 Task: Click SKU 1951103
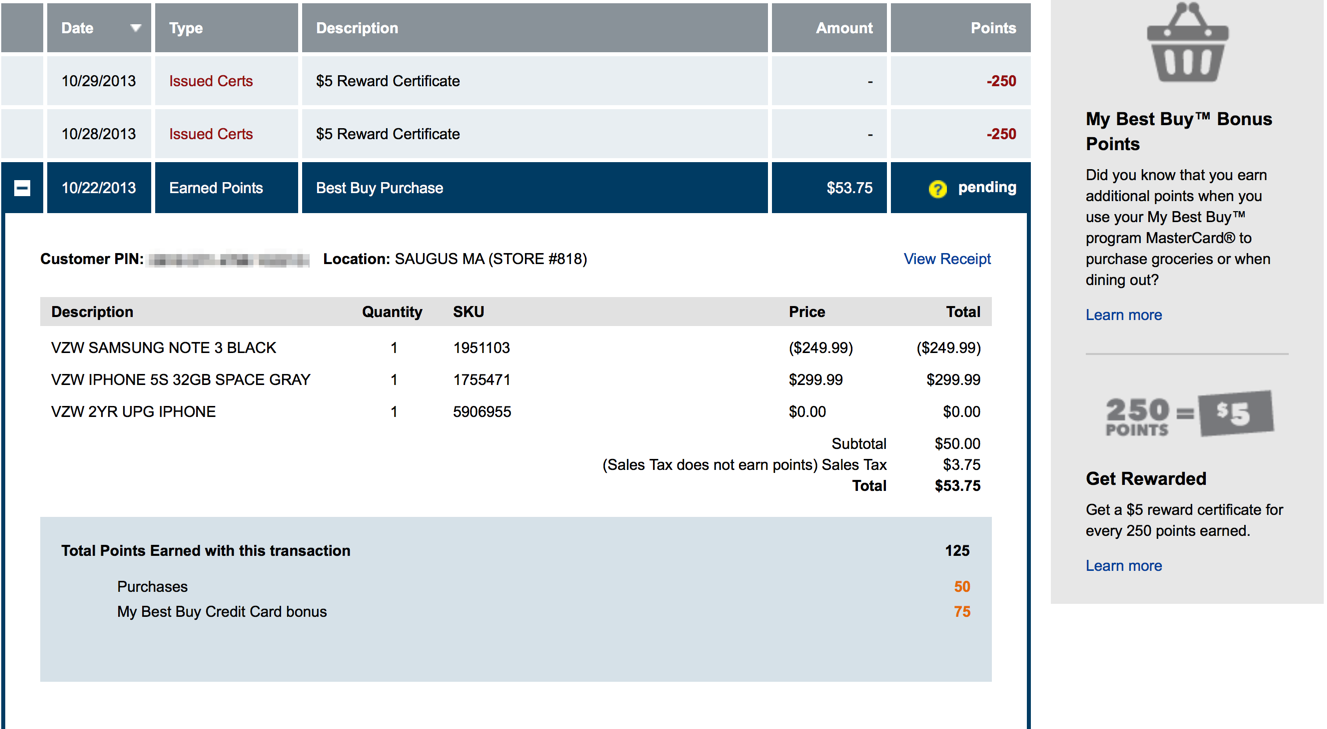coord(481,348)
